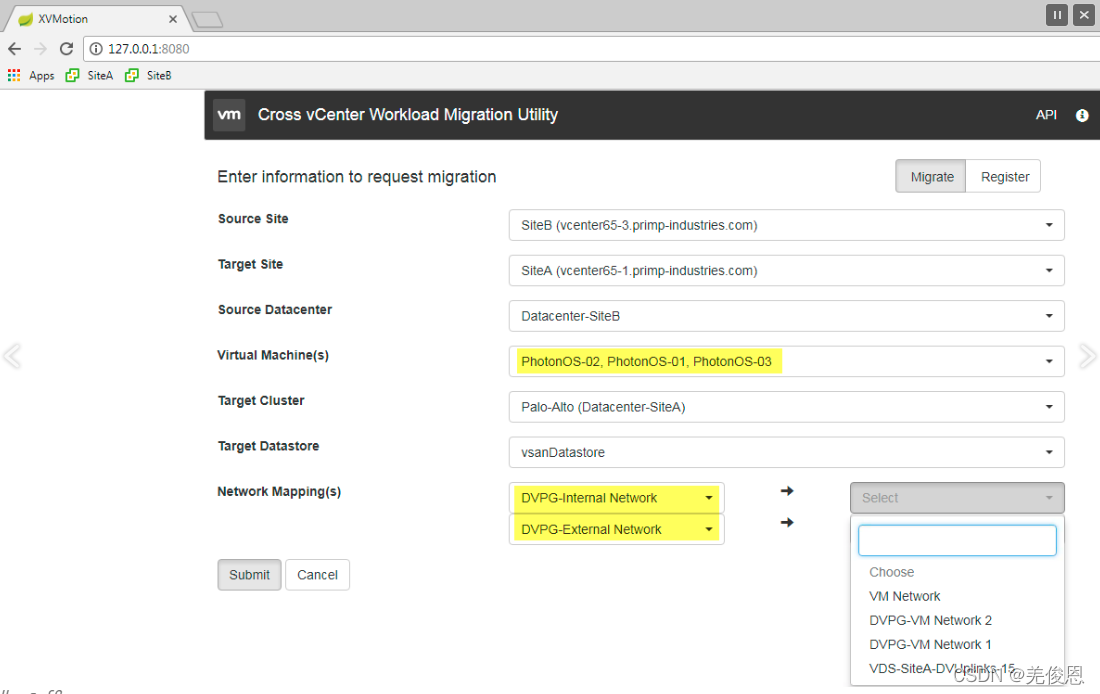The width and height of the screenshot is (1100, 694).
Task: Click the XVMotion tab leaf favicon
Action: 26,19
